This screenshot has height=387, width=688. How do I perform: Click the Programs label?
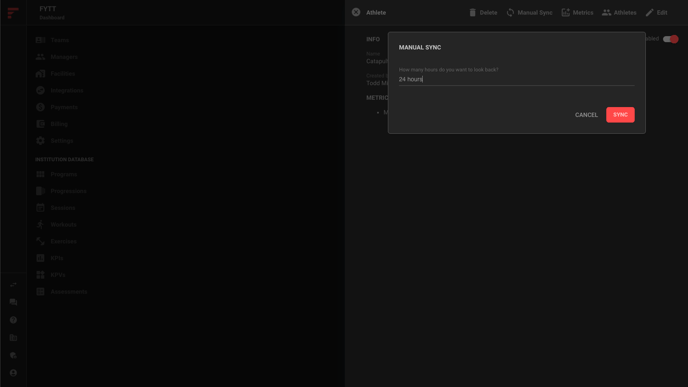(64, 174)
